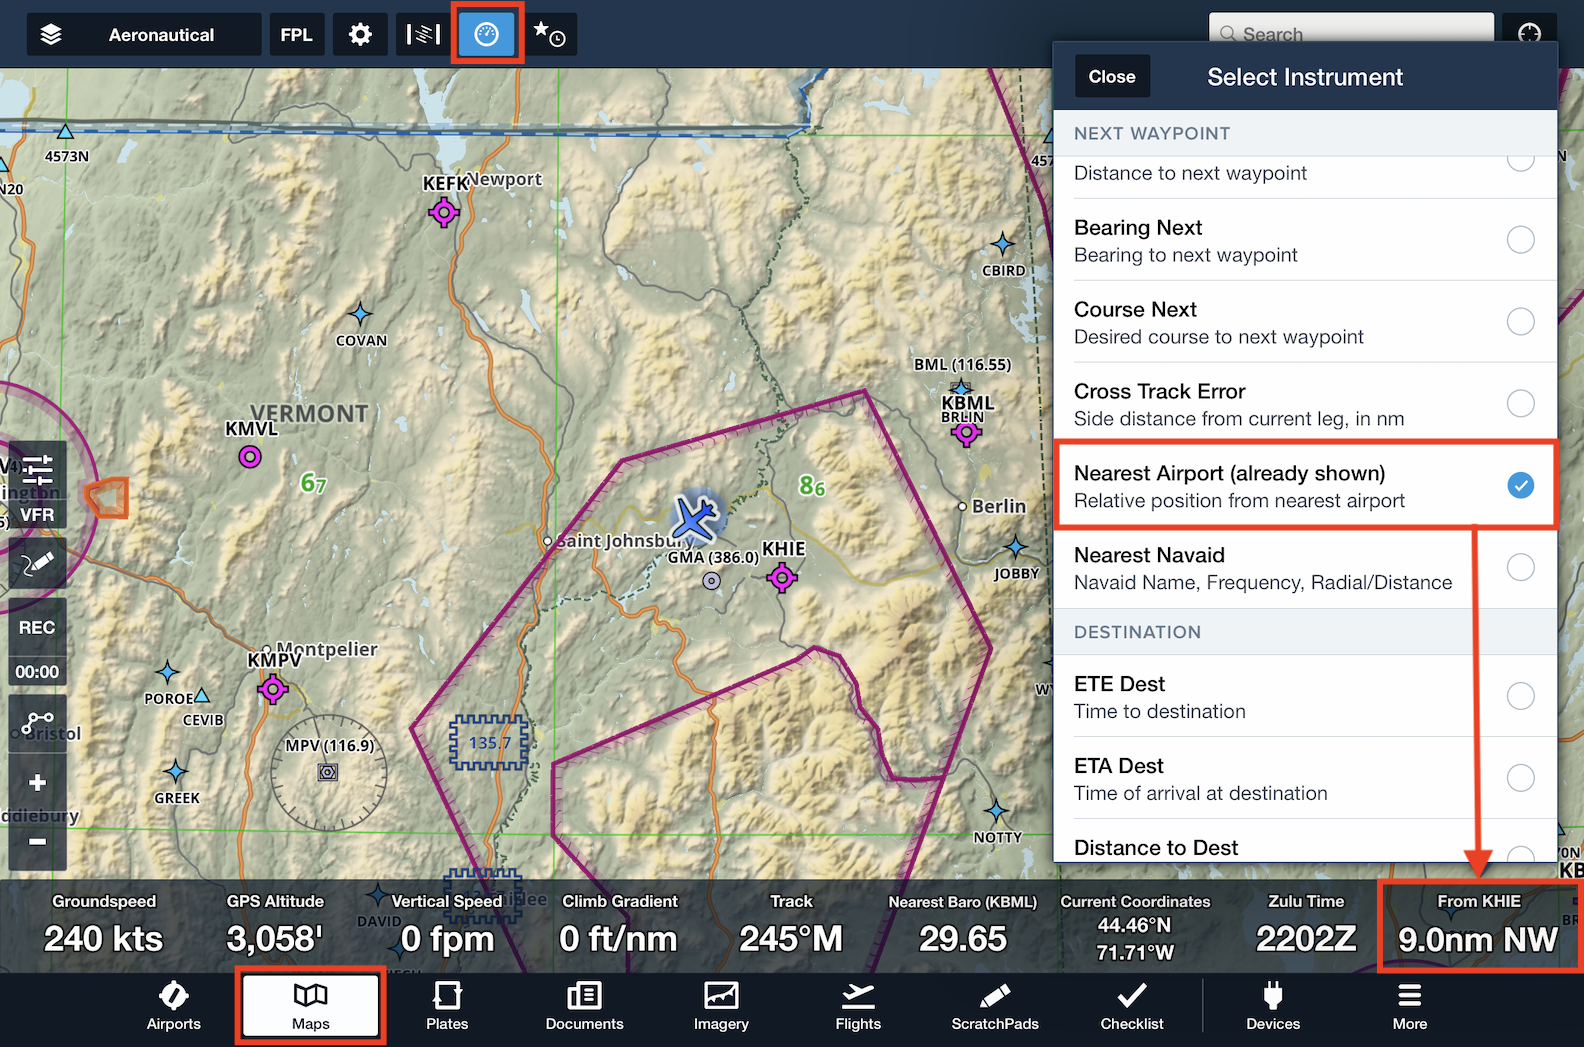Tap the MPV (116.9) VOR compass rose

click(328, 772)
